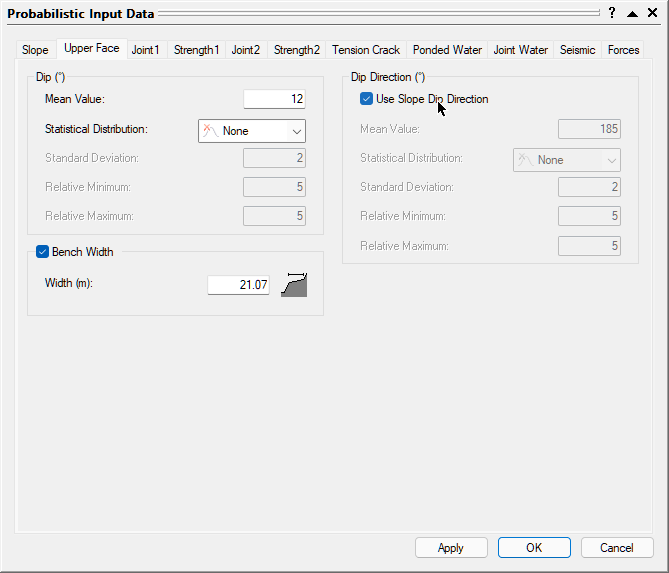The image size is (669, 573).
Task: Switch to the Ponded Water tab
Action: coord(447,50)
